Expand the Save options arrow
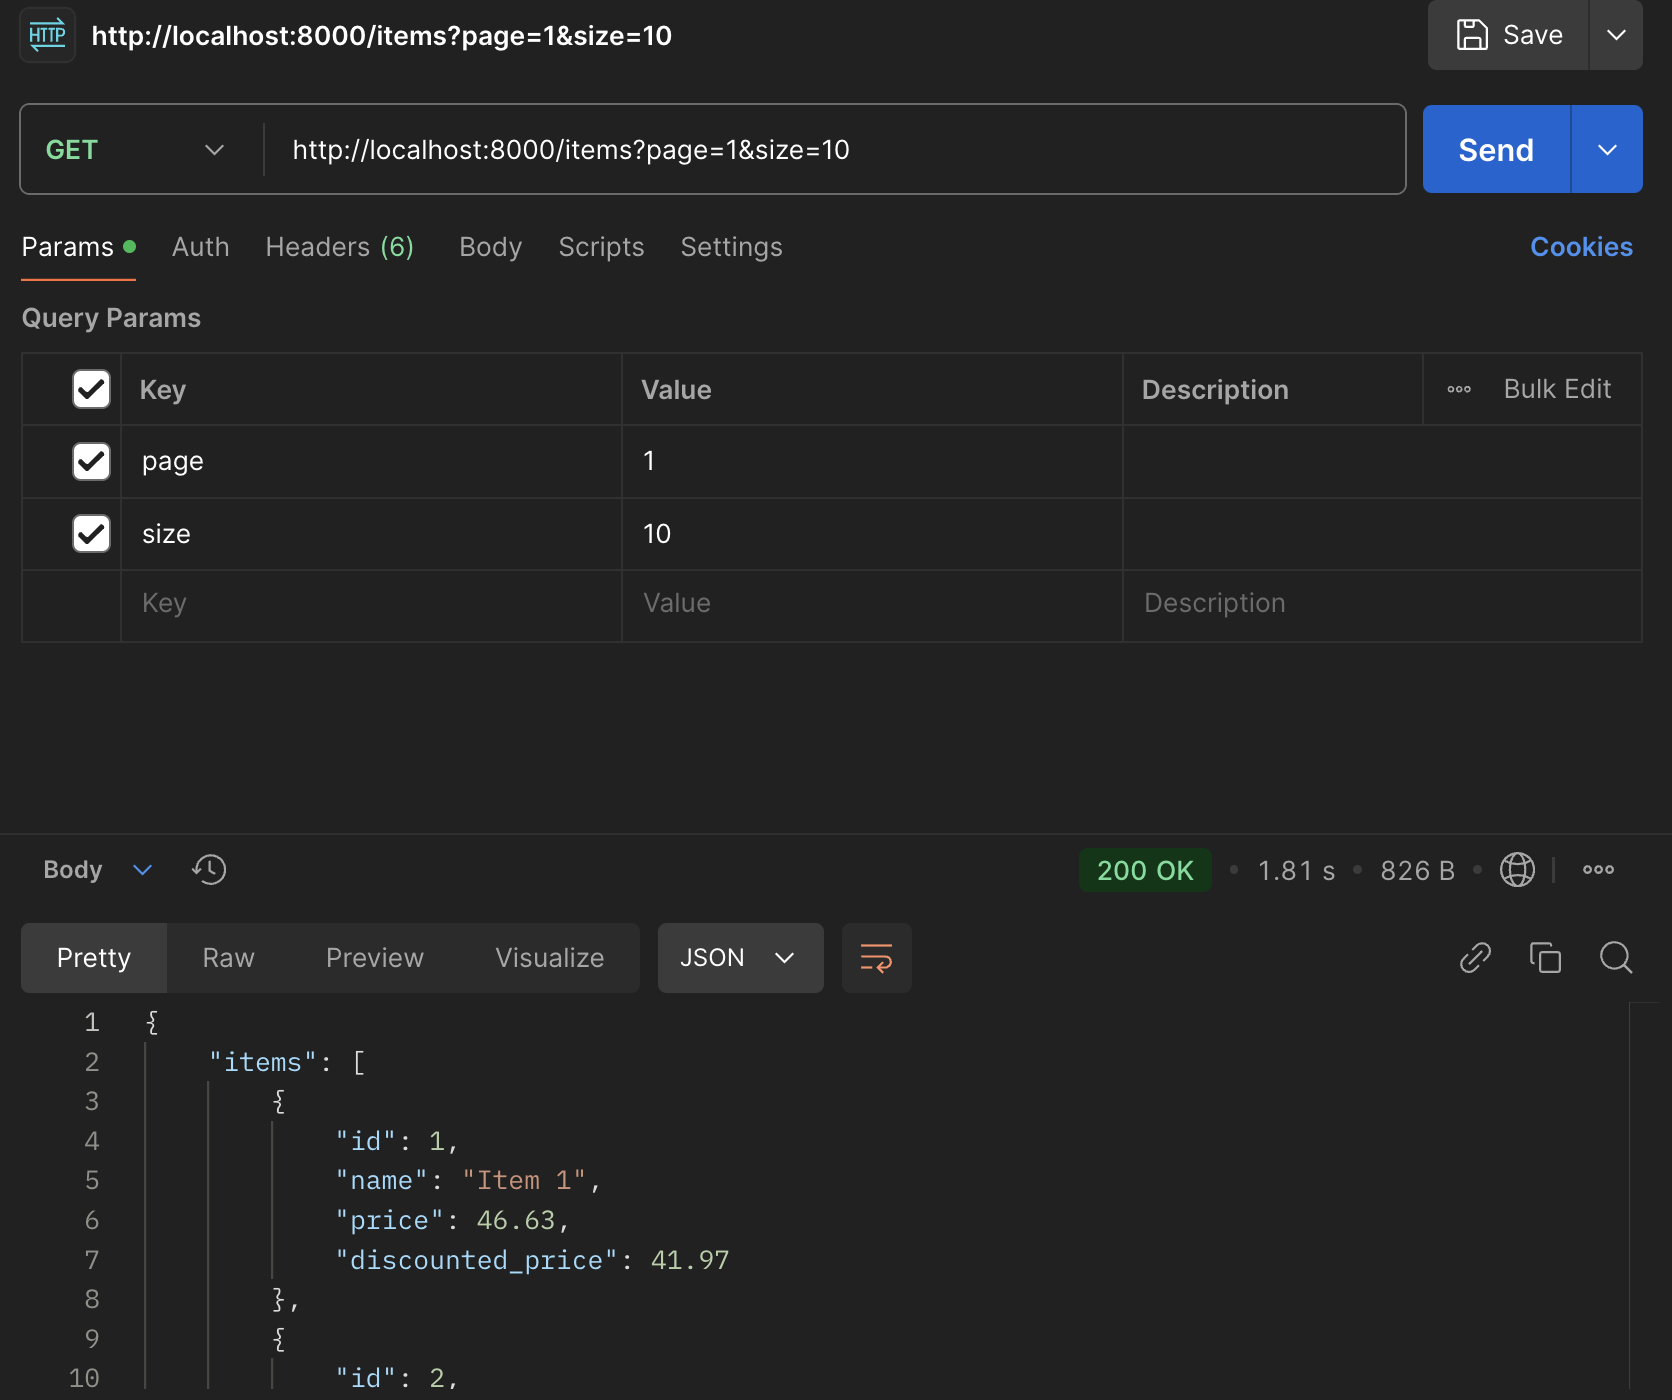Image resolution: width=1672 pixels, height=1400 pixels. click(1616, 35)
